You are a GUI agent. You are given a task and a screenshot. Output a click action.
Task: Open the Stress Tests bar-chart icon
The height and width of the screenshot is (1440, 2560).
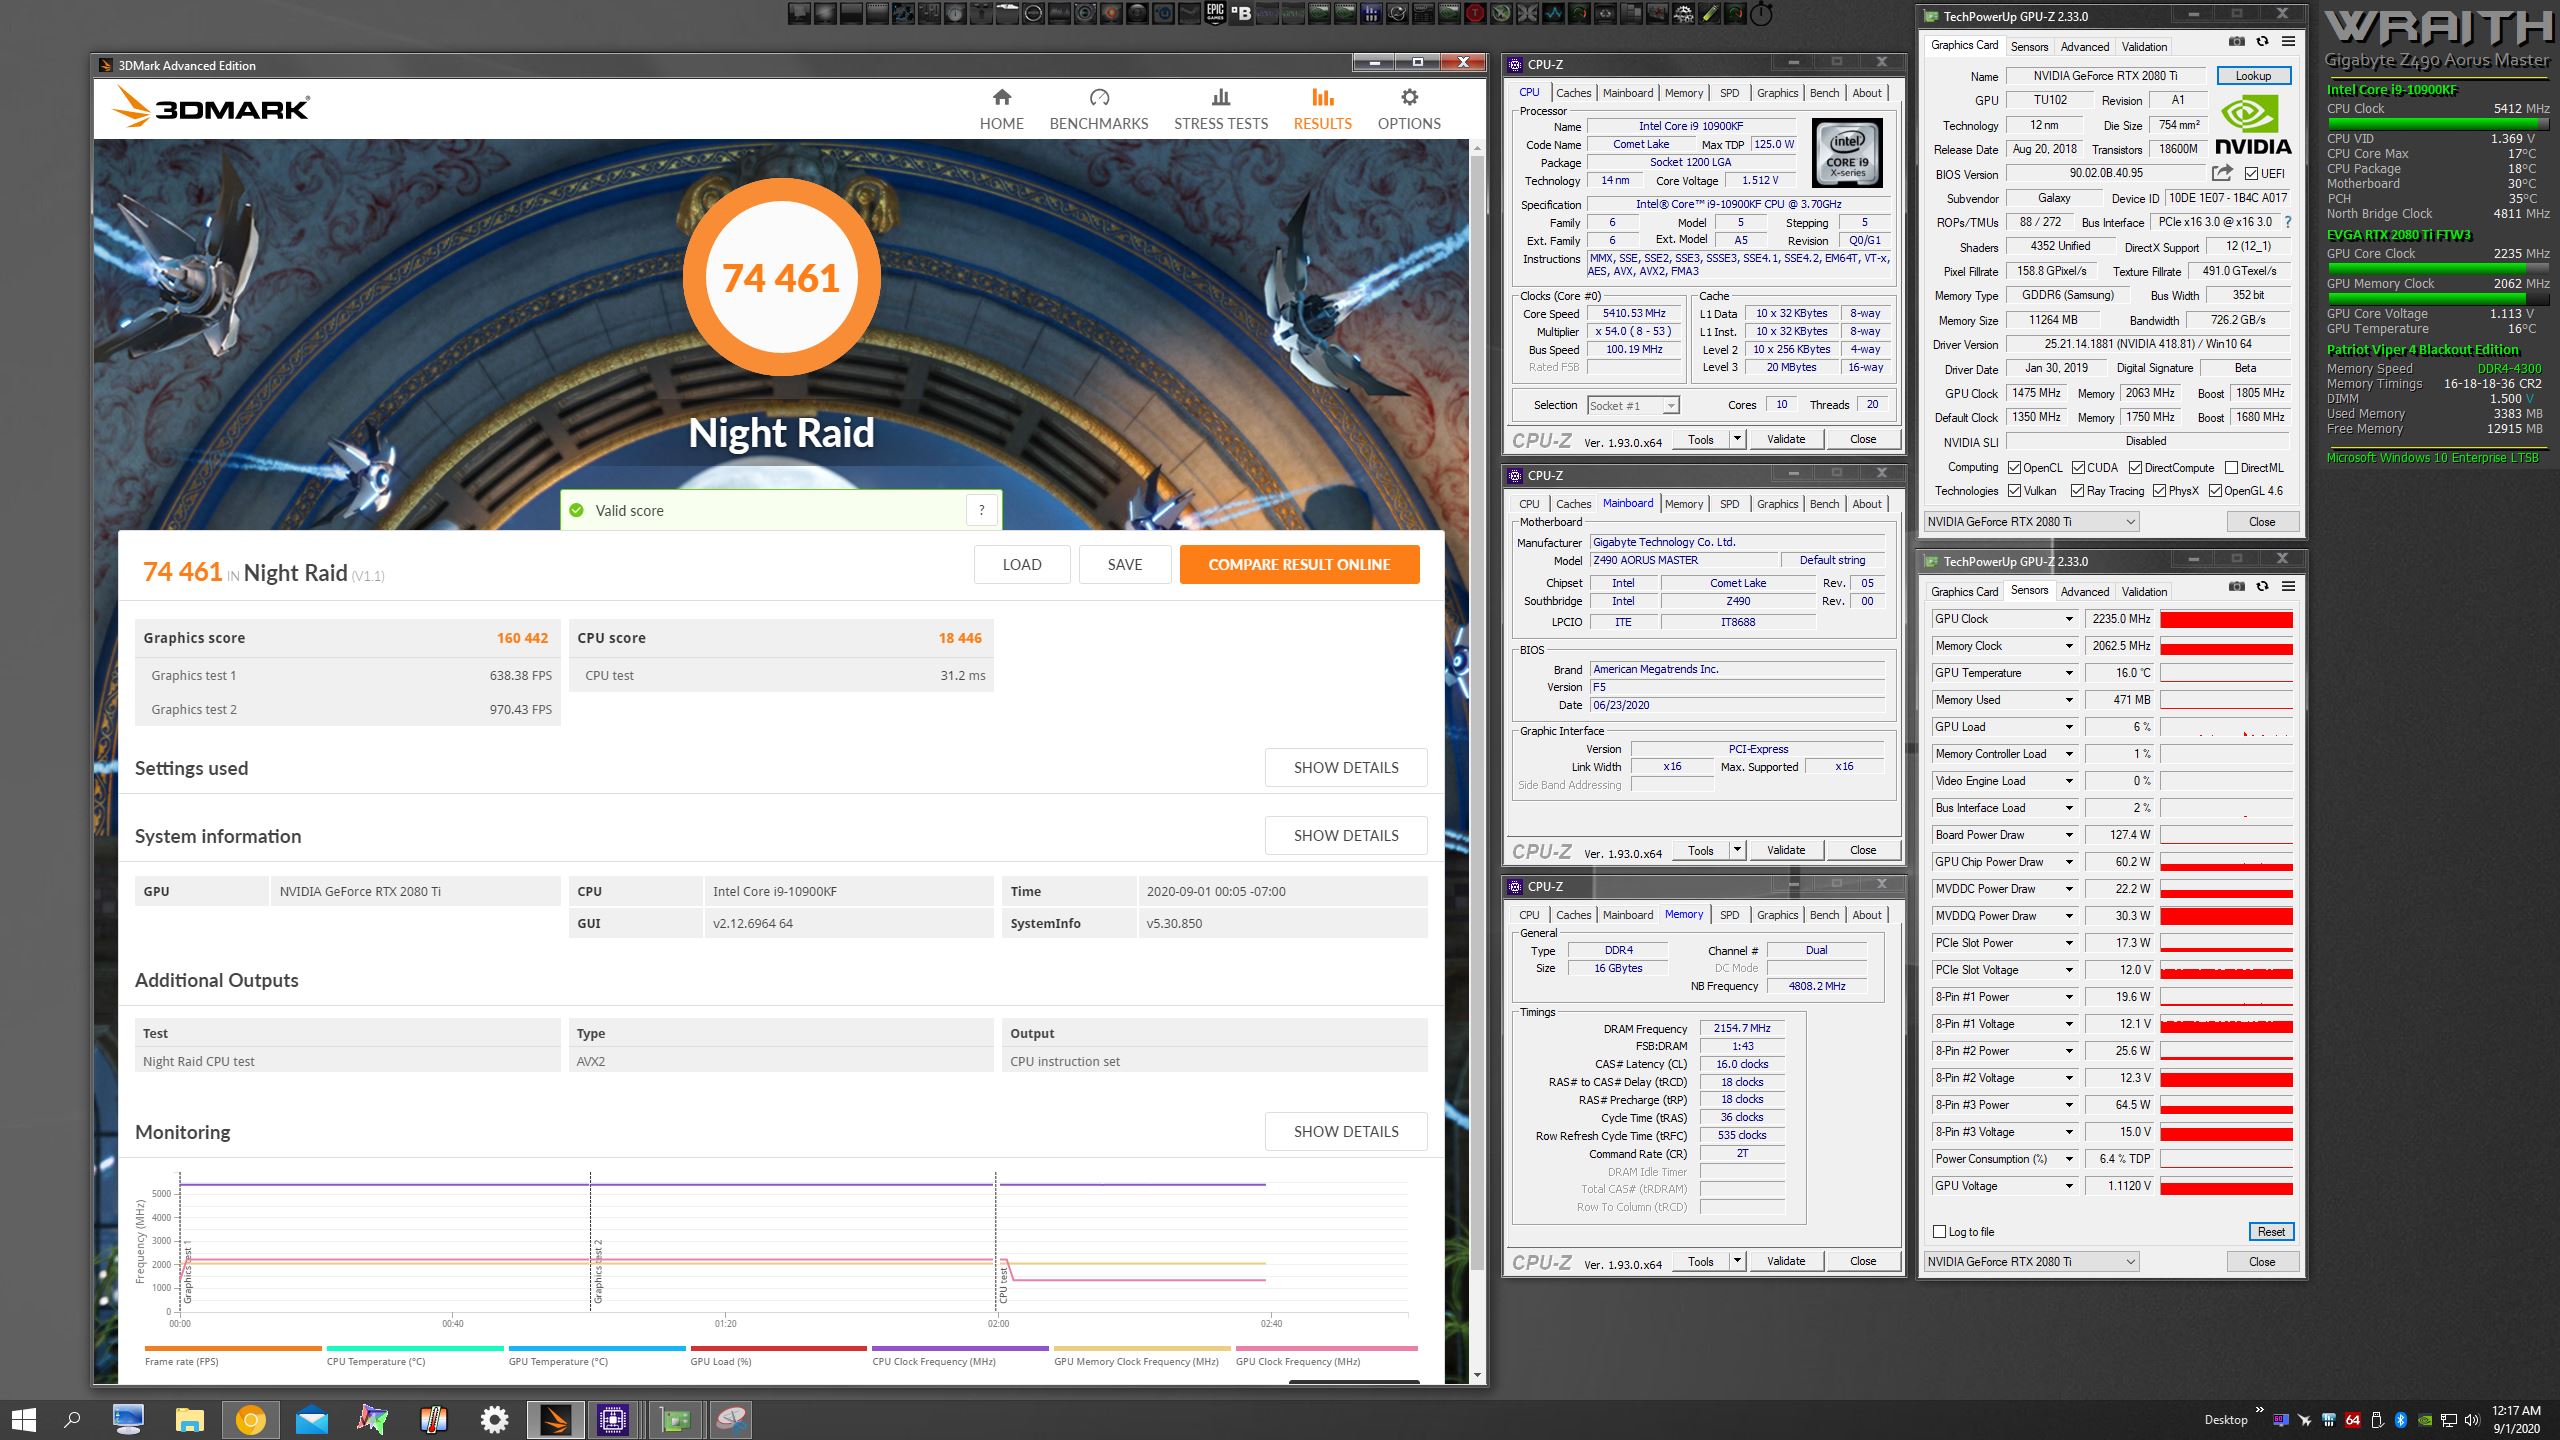(x=1220, y=97)
